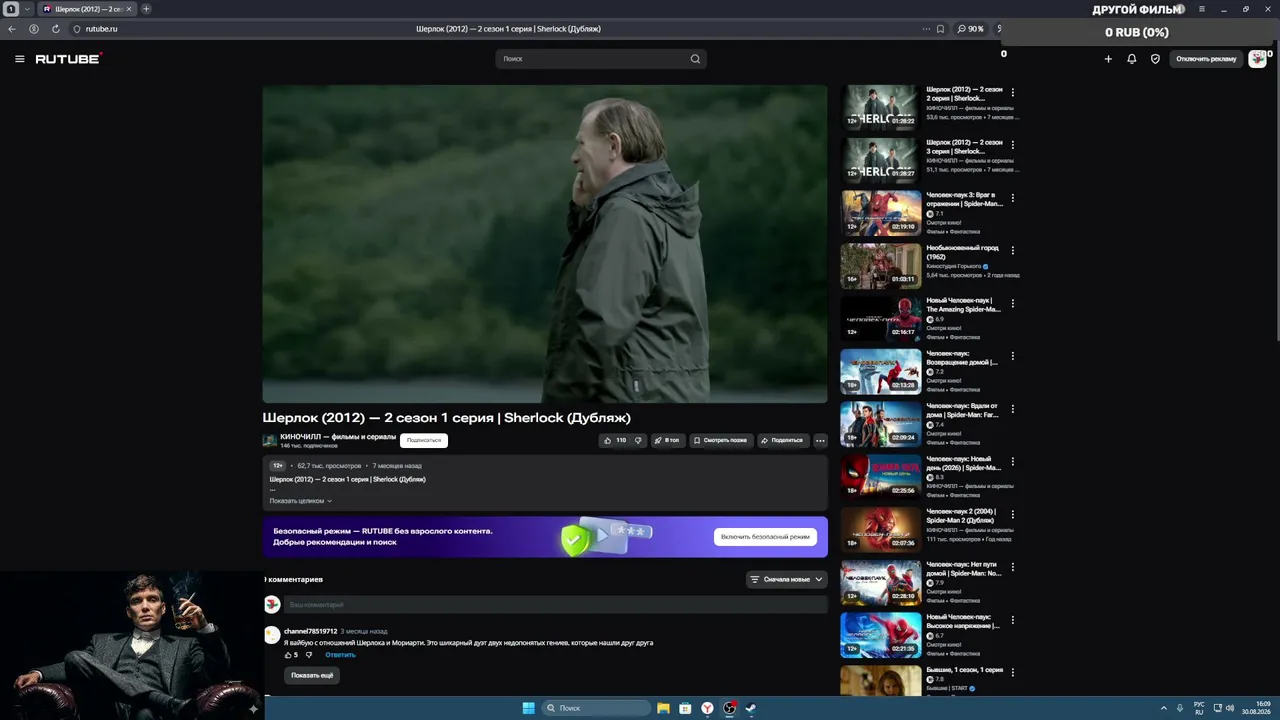
Task: Add video to 'Смотреть позже'
Action: click(720, 440)
